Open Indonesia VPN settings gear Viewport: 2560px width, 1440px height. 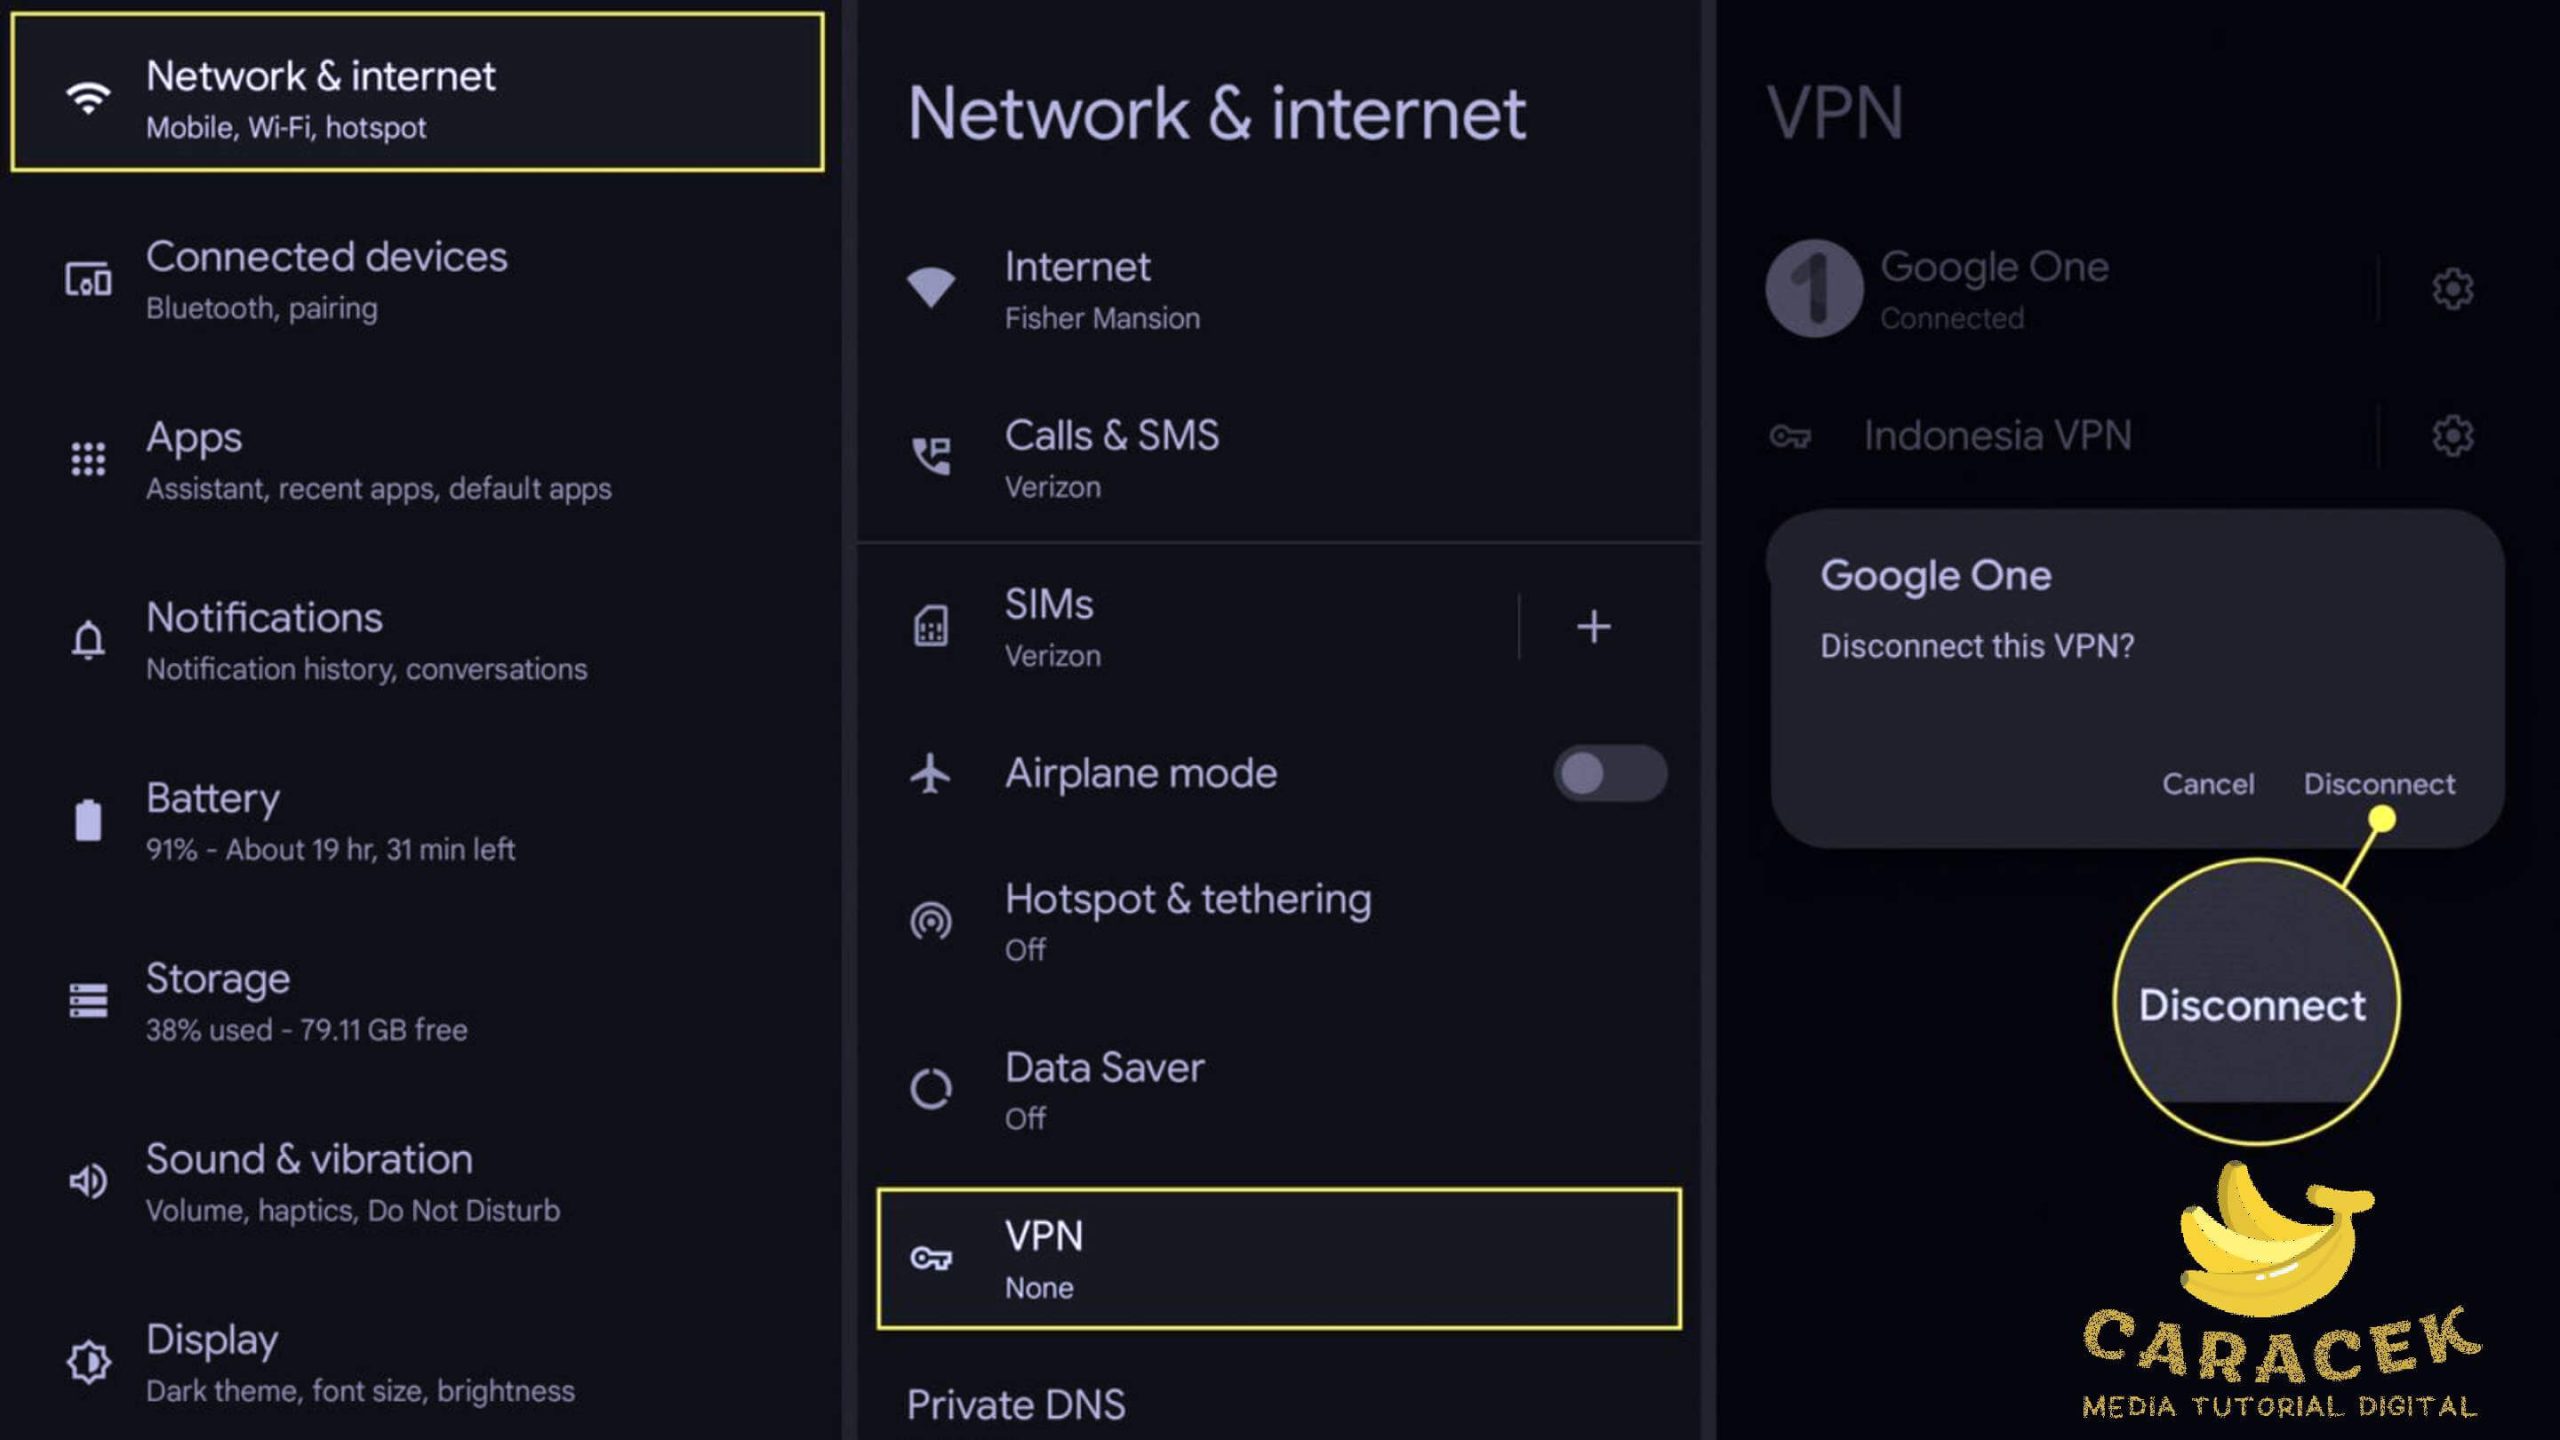point(2452,436)
